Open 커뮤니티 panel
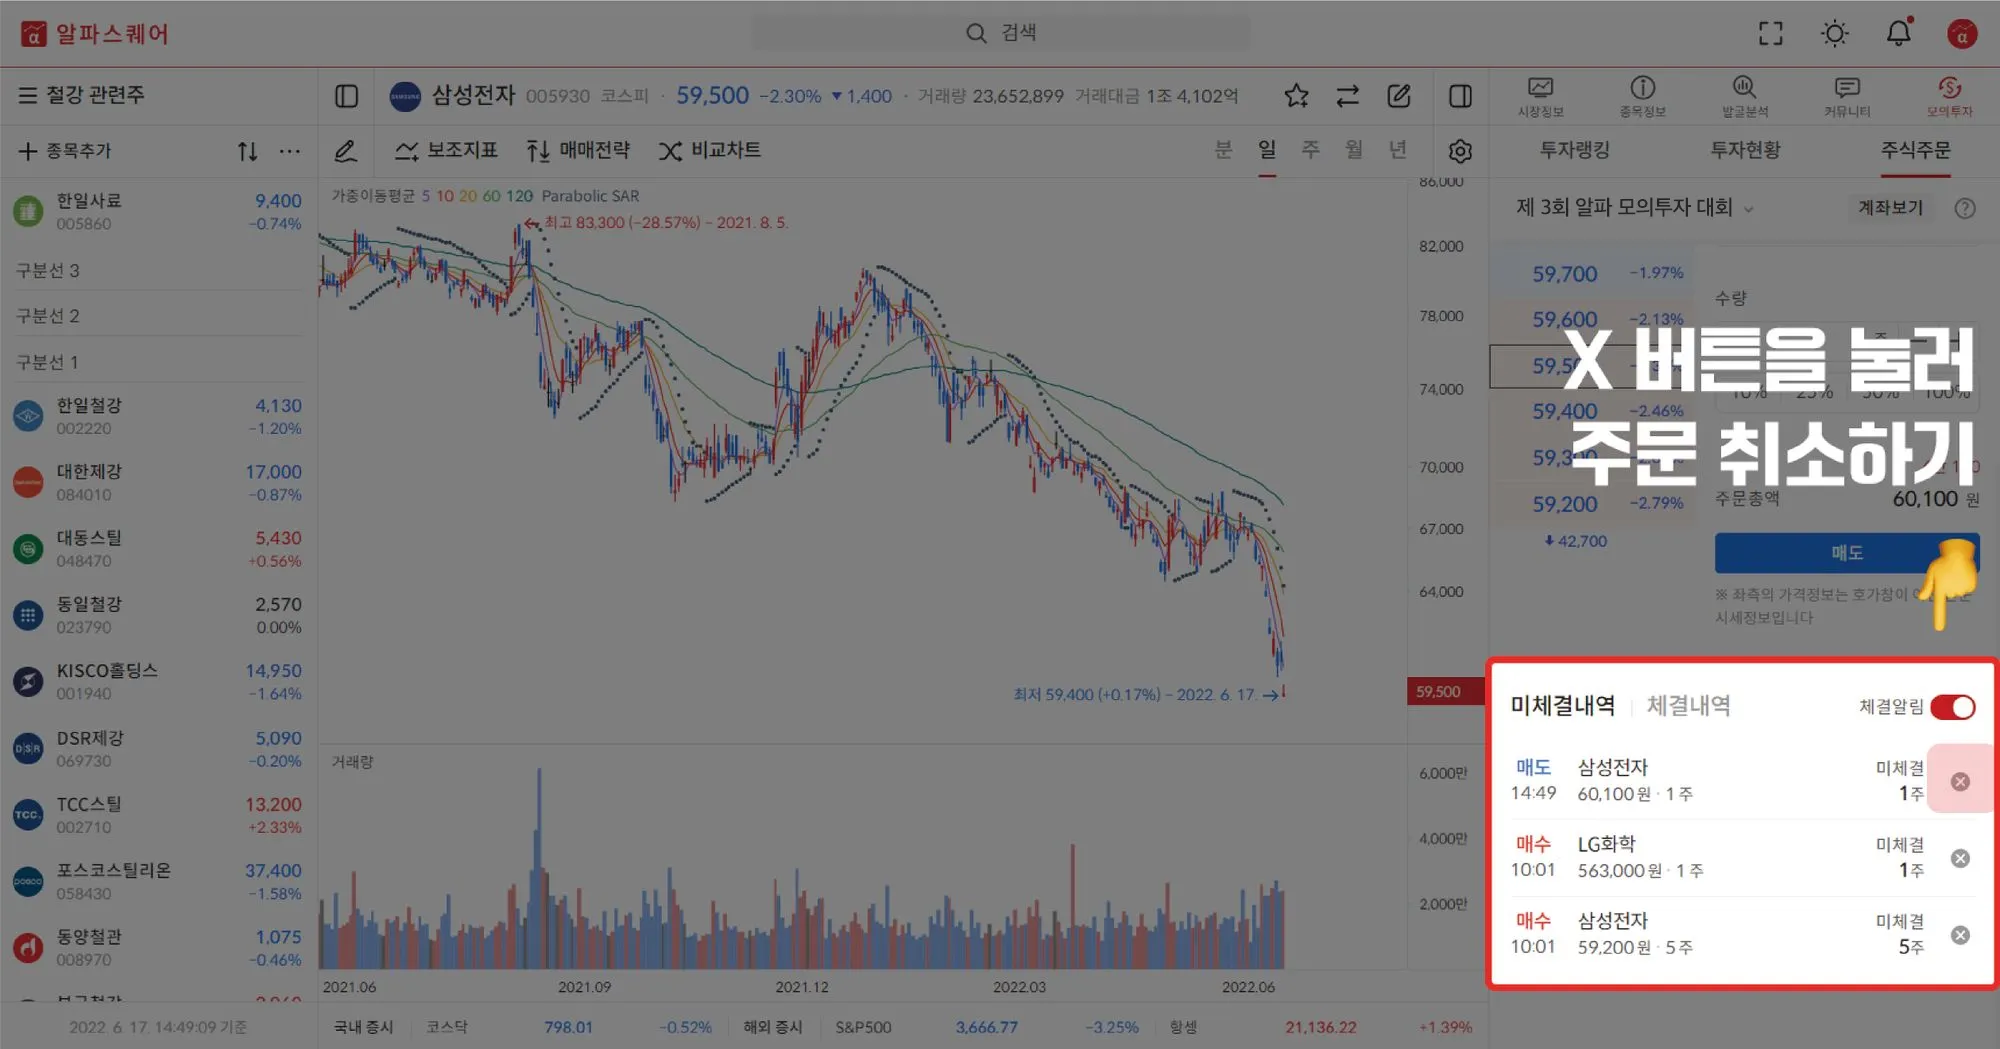 click(x=1847, y=97)
